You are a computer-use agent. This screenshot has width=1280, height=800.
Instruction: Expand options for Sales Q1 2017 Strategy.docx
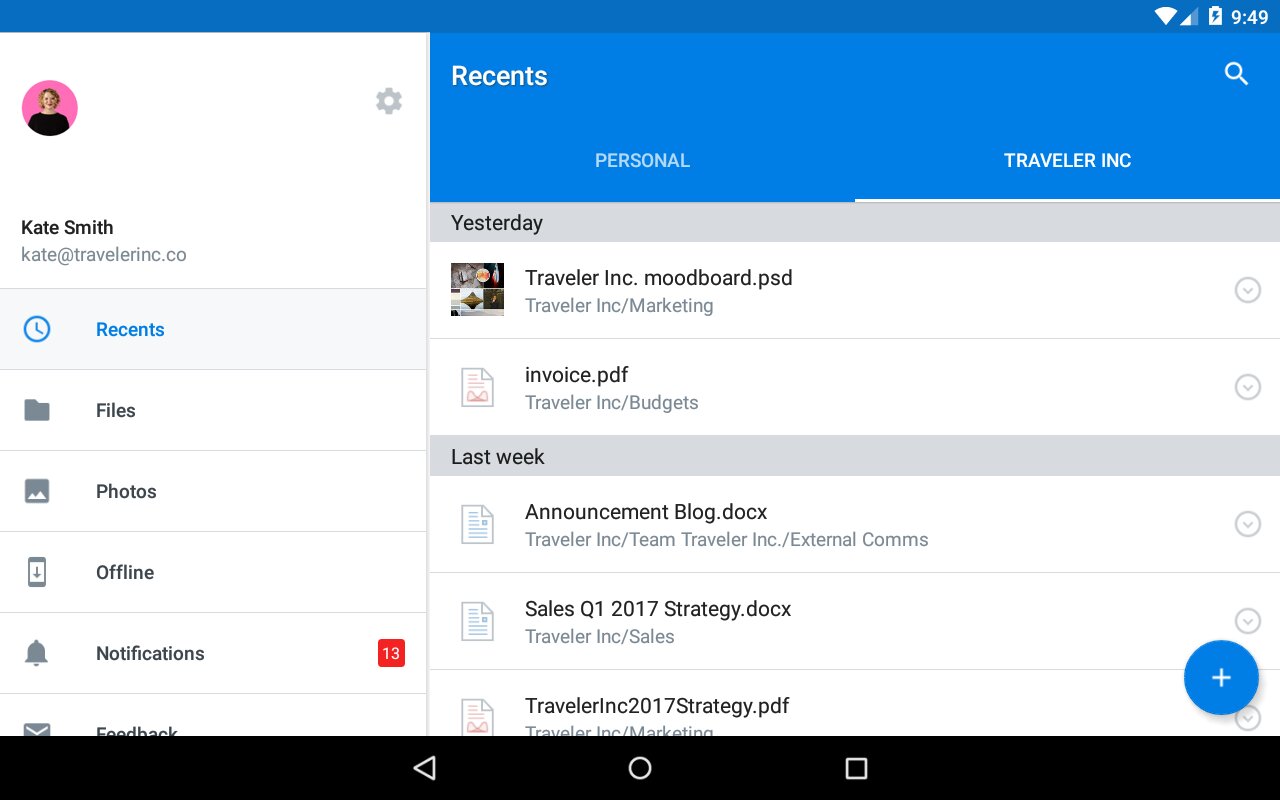click(x=1247, y=621)
